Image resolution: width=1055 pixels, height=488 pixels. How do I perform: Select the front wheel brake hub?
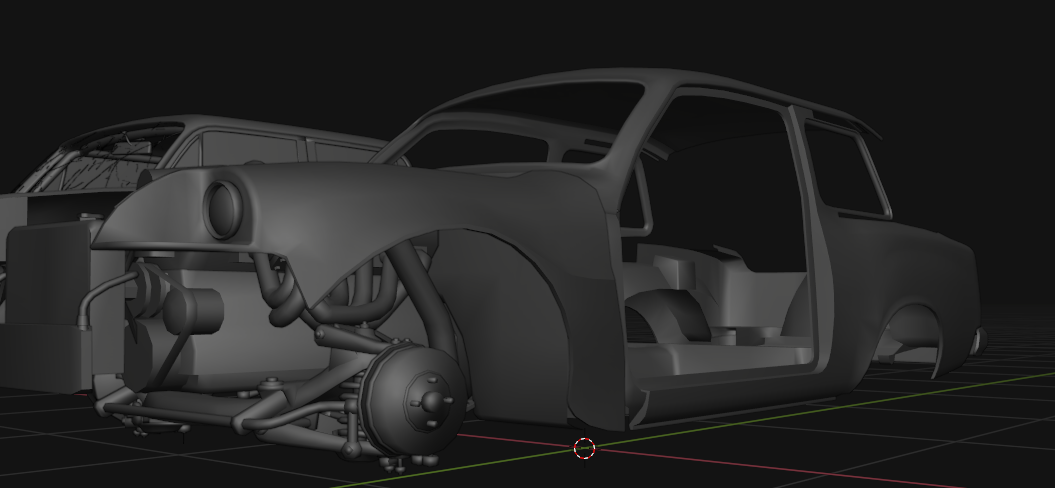(x=413, y=399)
